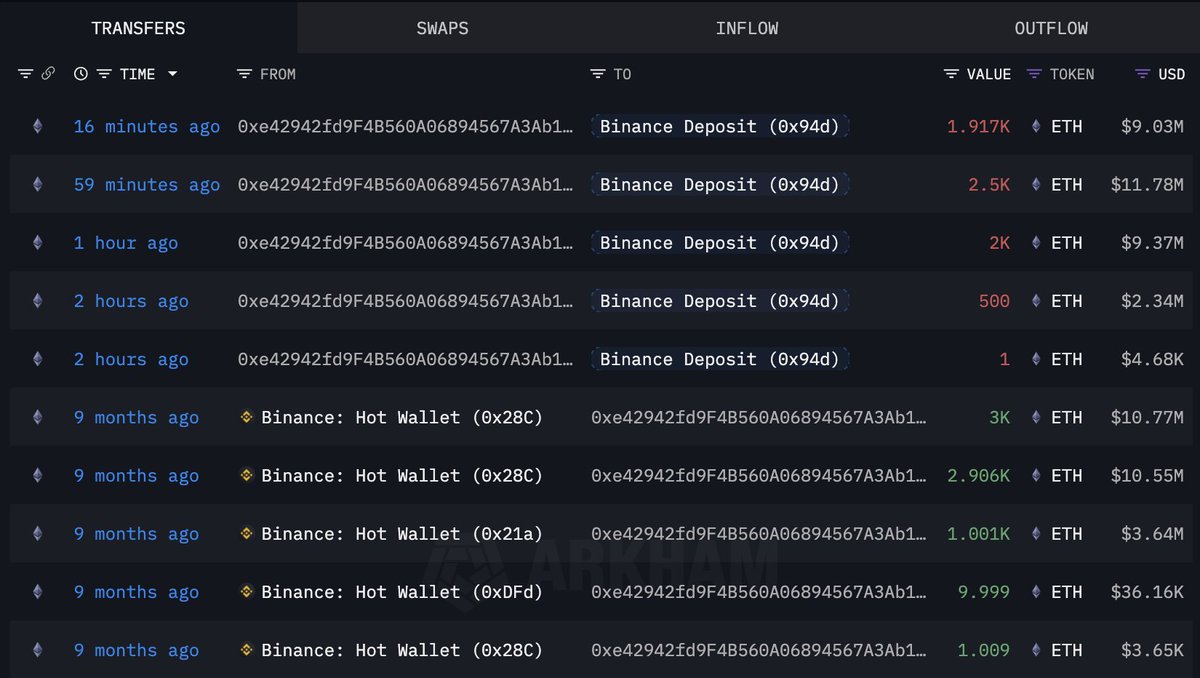Screen dimensions: 1200x678
Task: Open Binance: Hot Wallet (0xDFd) entity
Action: (x=402, y=592)
